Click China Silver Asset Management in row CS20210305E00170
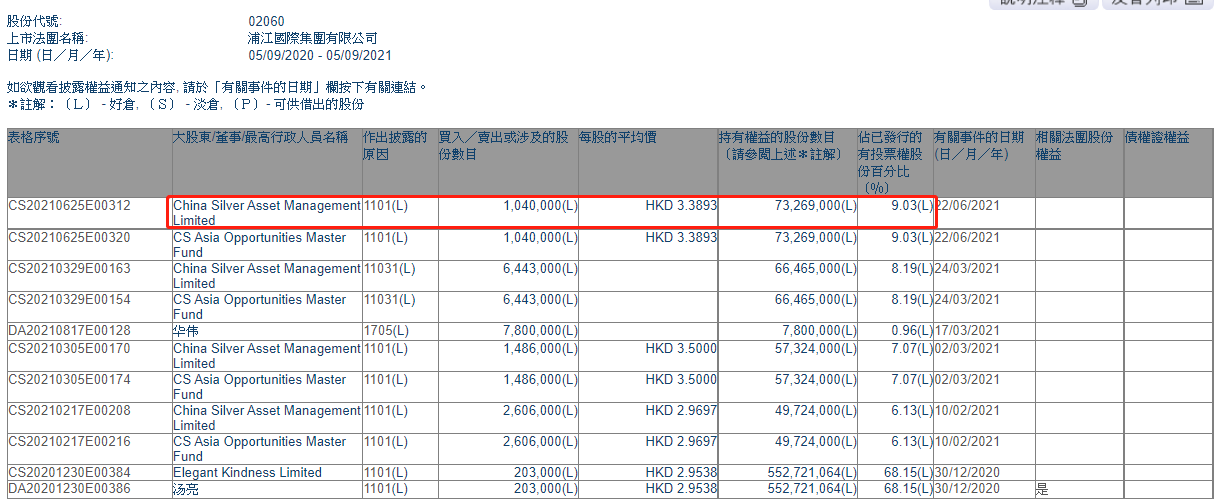1218x499 pixels. [x=266, y=356]
